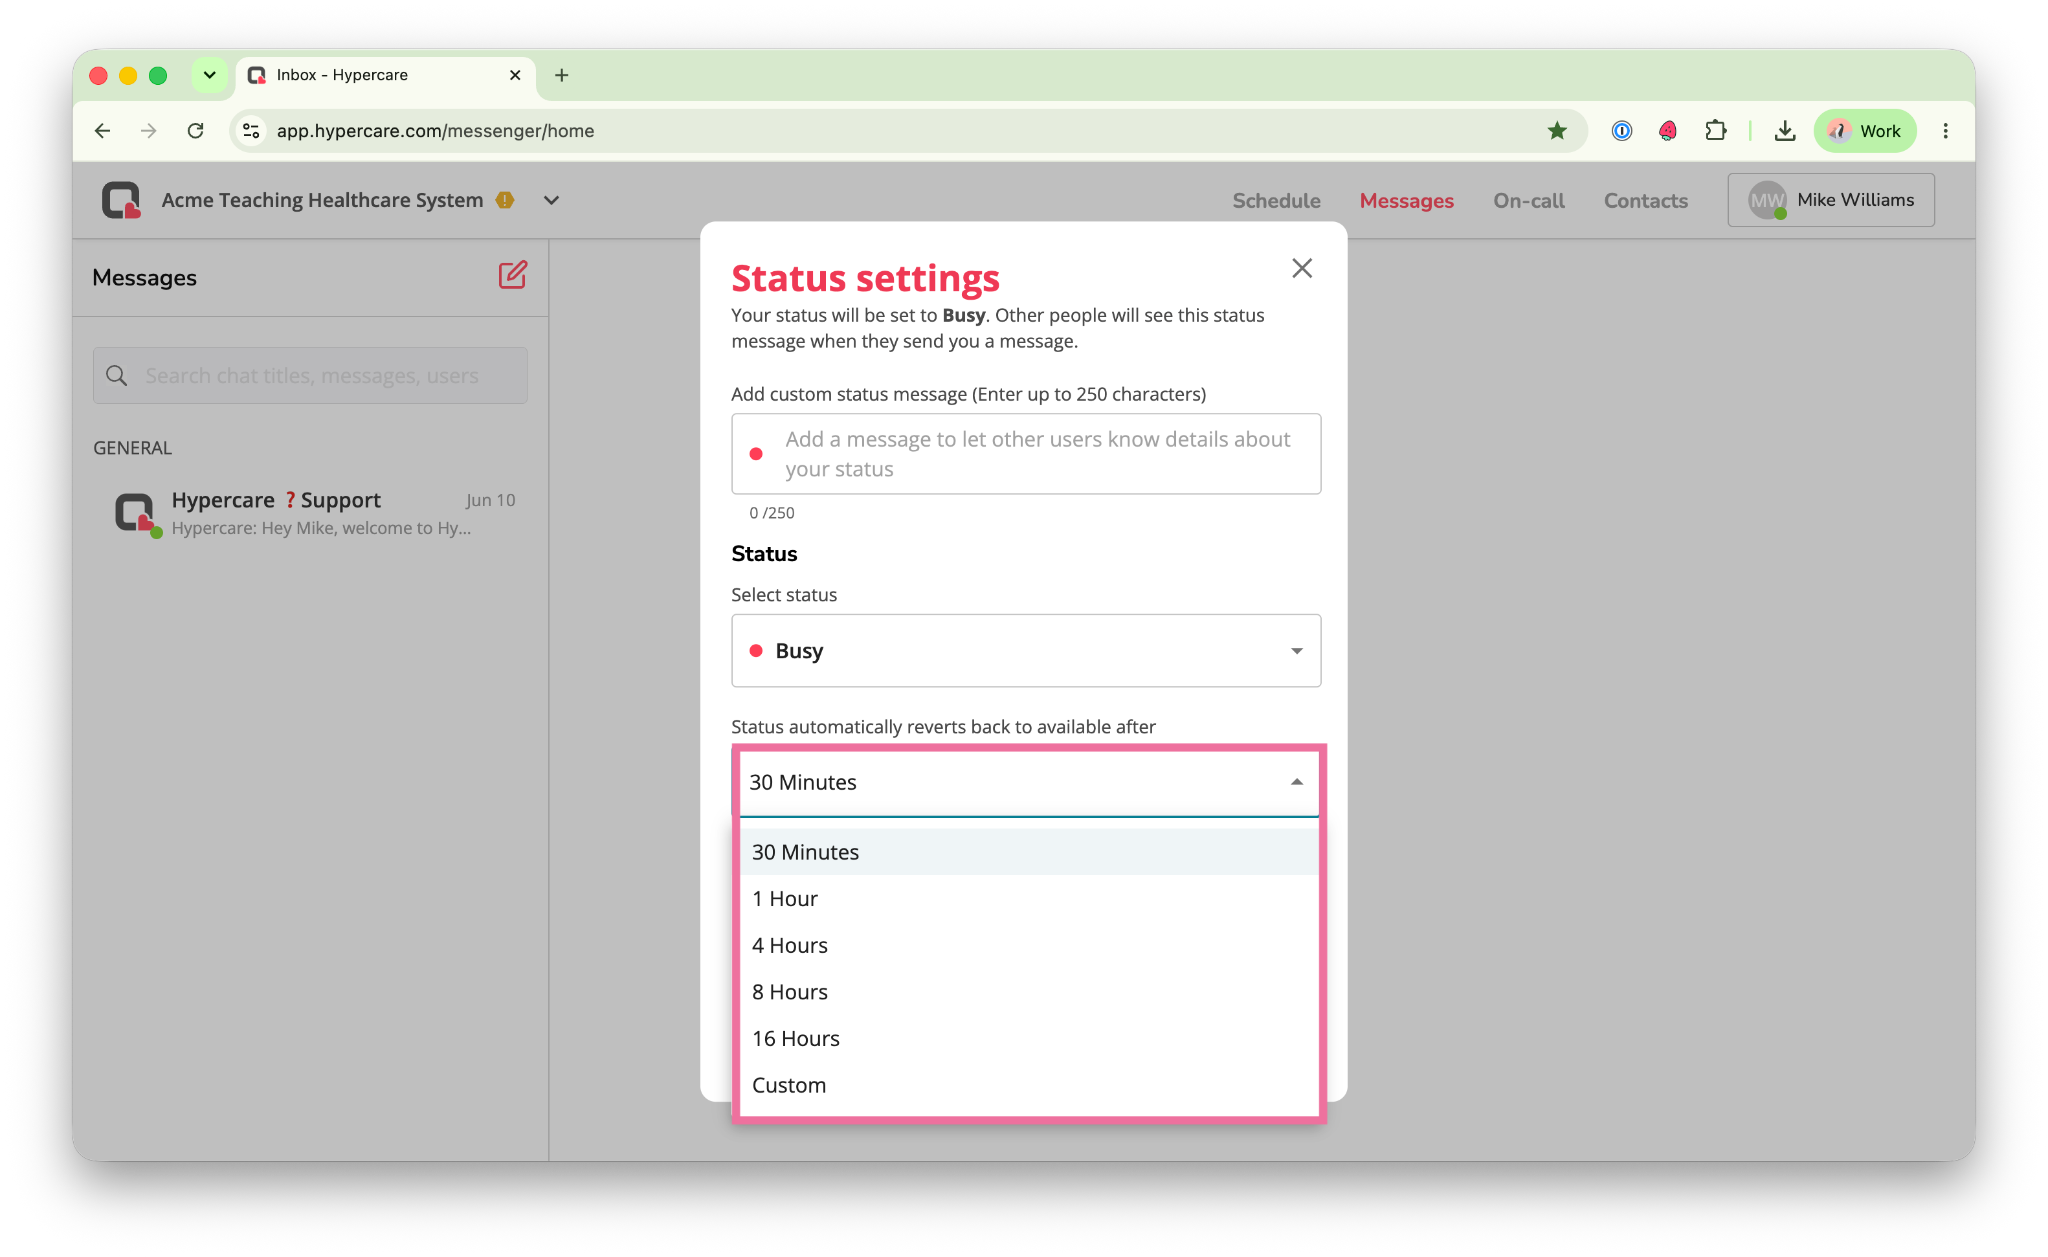The image size is (2048, 1257).
Task: Open the Hypercare Support conversation
Action: tap(312, 513)
